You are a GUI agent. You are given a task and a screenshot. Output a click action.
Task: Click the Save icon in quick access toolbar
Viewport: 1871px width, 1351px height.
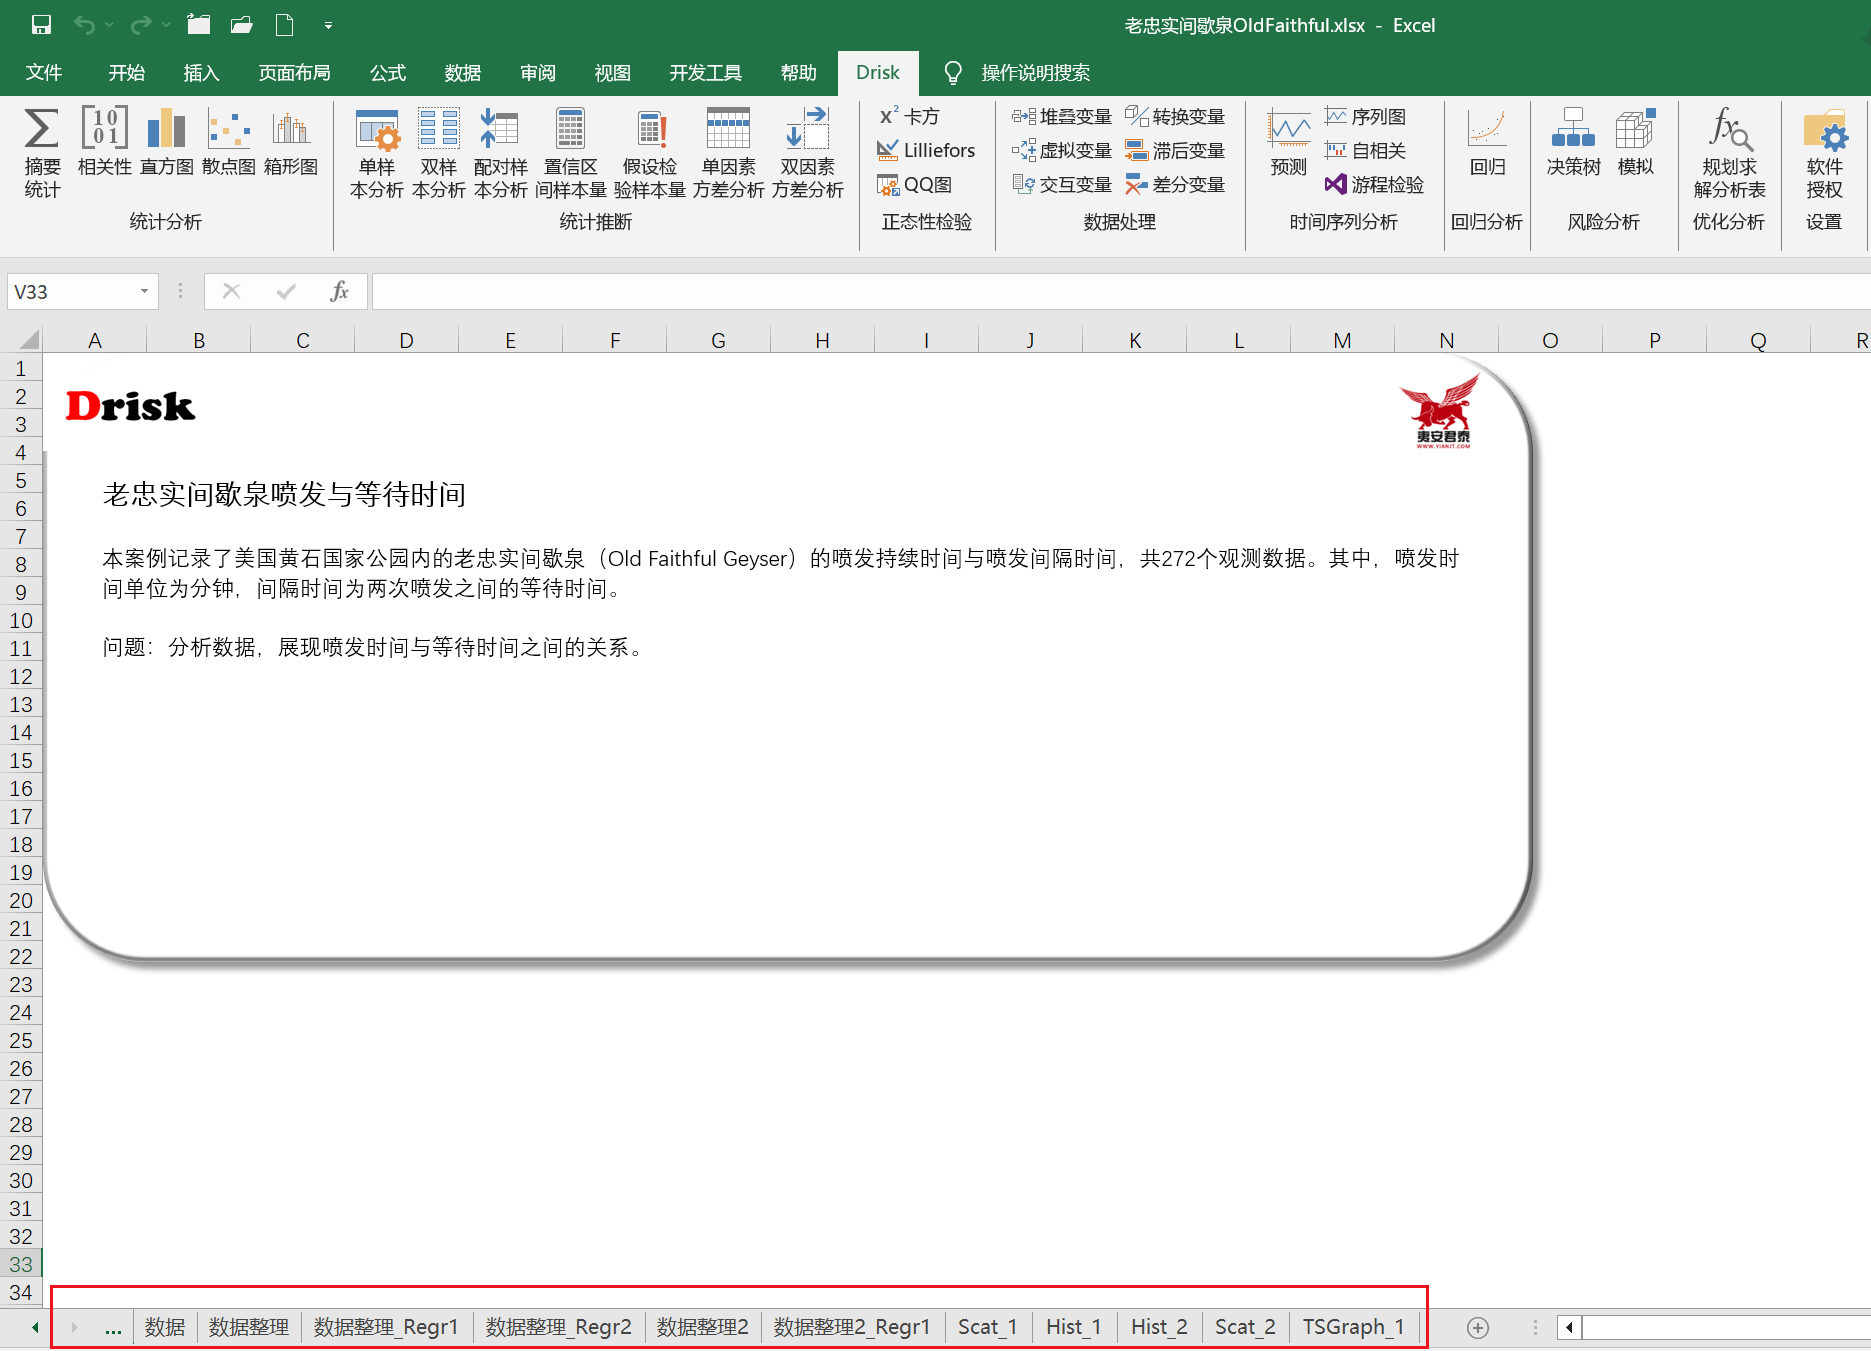(41, 25)
